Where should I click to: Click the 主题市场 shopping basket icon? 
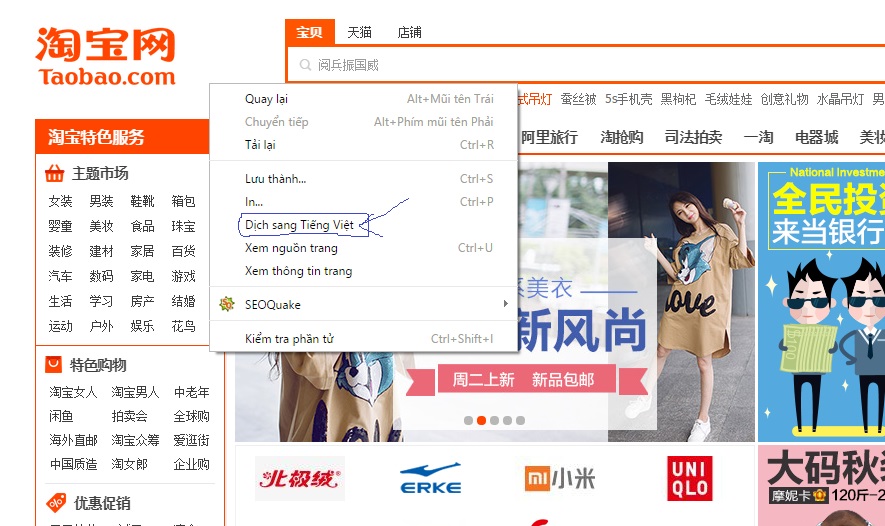[54, 173]
